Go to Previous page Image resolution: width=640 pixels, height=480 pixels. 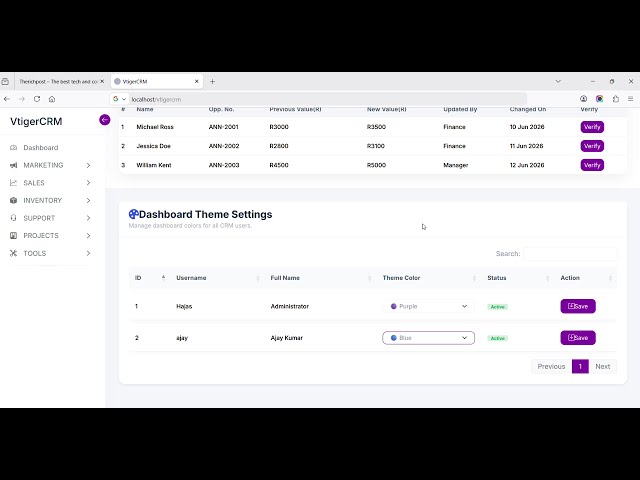click(551, 366)
